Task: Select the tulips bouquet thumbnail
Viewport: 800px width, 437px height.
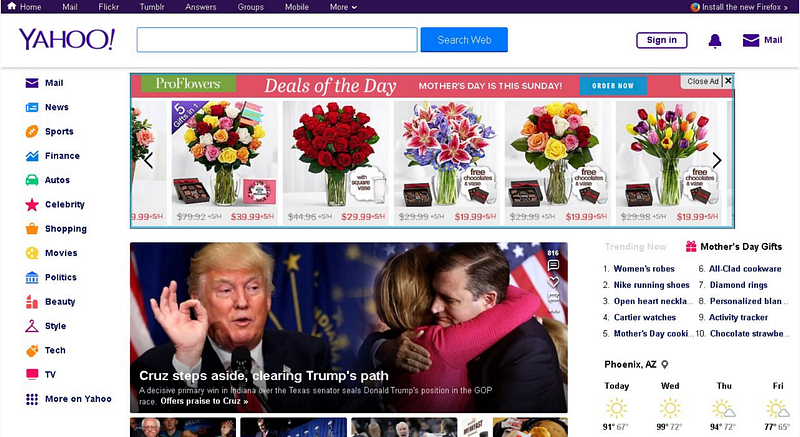Action: [x=668, y=162]
